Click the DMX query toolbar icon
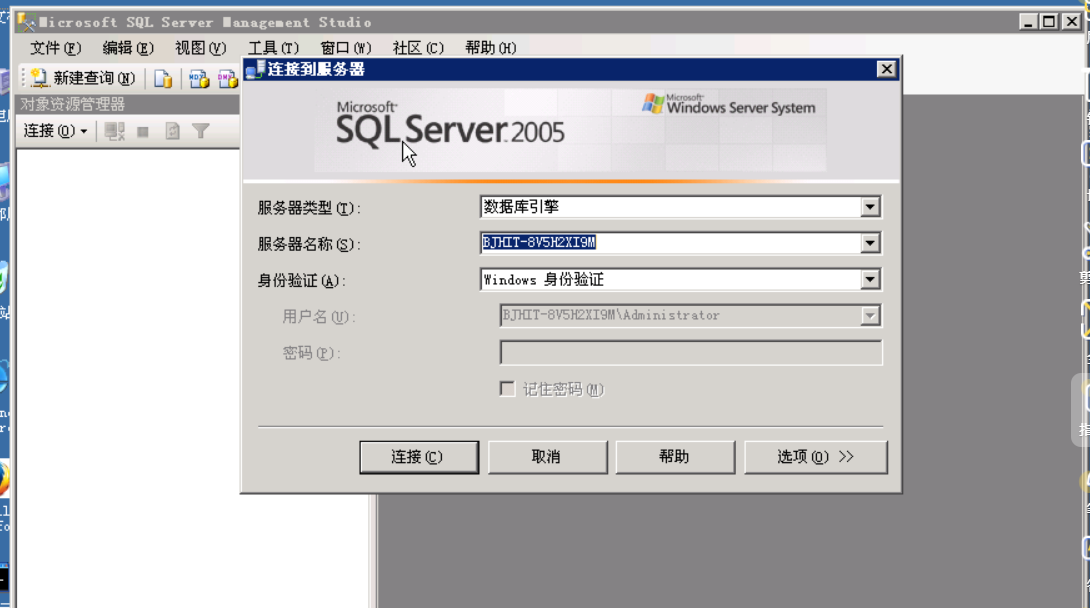This screenshot has width=1090, height=608. (x=227, y=79)
